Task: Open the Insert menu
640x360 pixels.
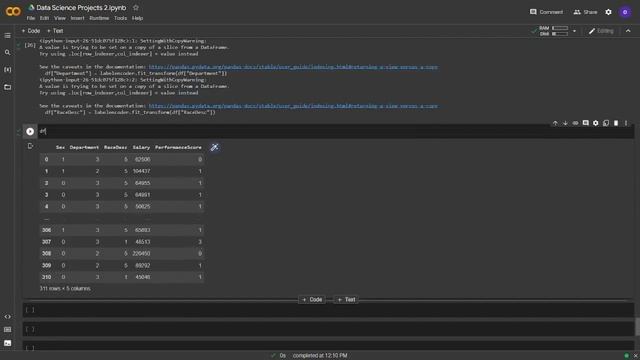Action: coord(77,18)
